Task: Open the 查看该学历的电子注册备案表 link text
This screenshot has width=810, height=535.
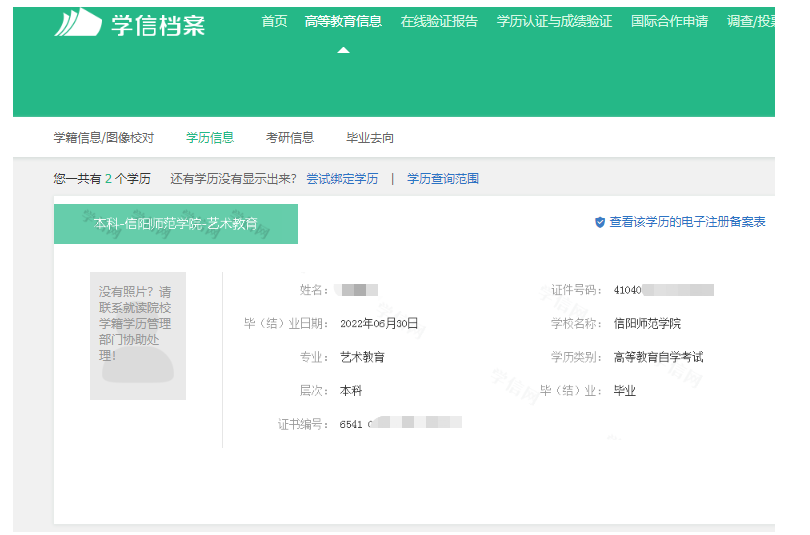Action: pos(687,222)
